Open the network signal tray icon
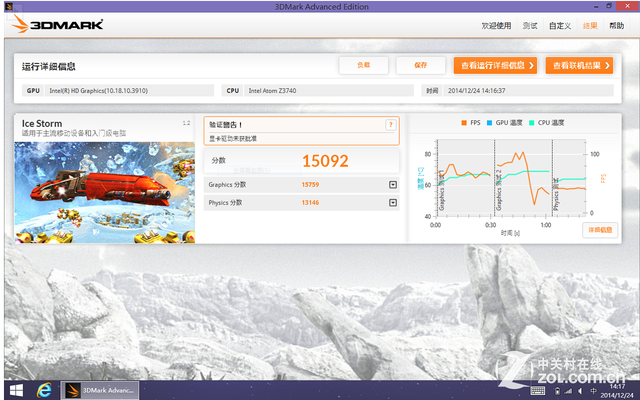 tap(568, 391)
